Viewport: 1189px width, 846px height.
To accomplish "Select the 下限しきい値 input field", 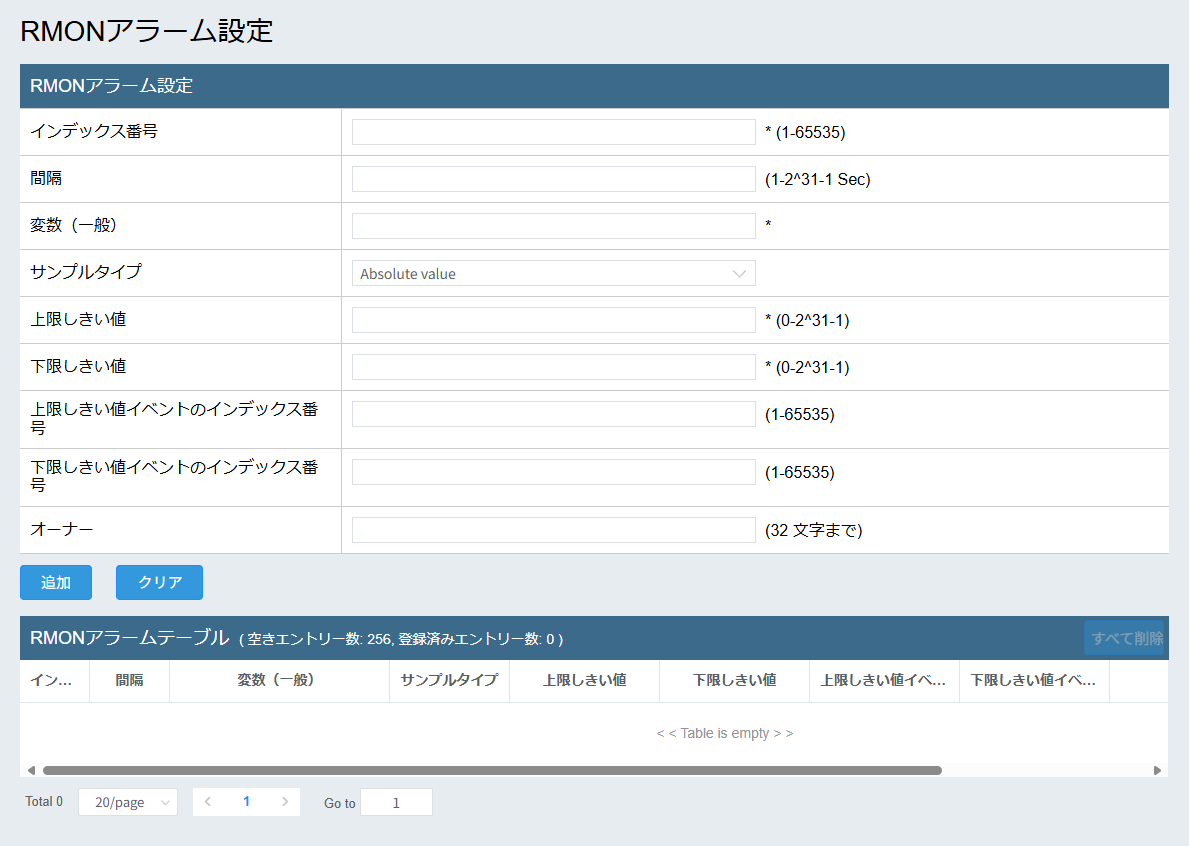I will point(553,367).
